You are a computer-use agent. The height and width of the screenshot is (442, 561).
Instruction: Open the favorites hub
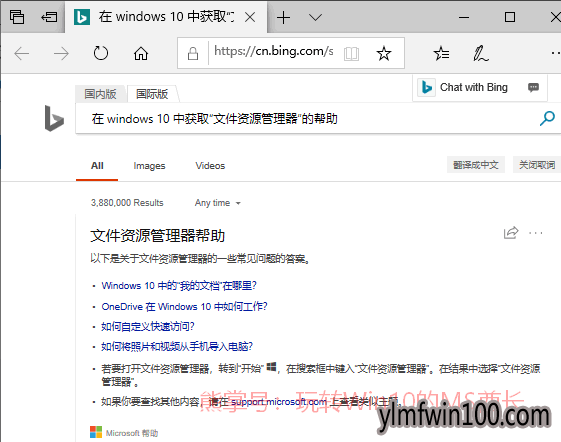(442, 54)
